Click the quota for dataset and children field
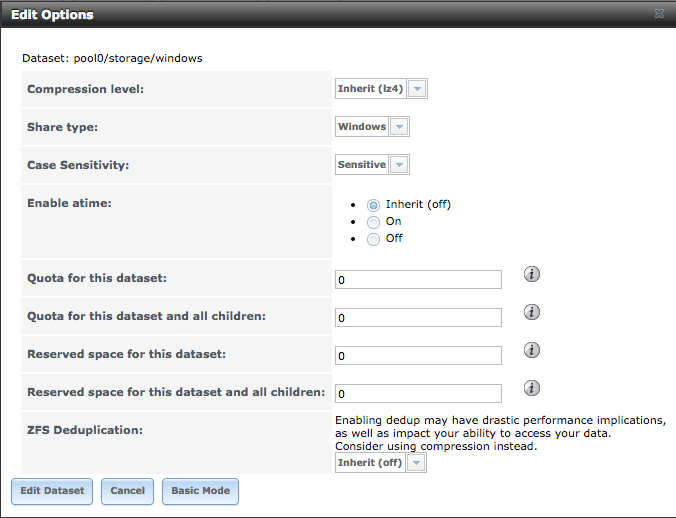This screenshot has width=676, height=518. [x=418, y=318]
